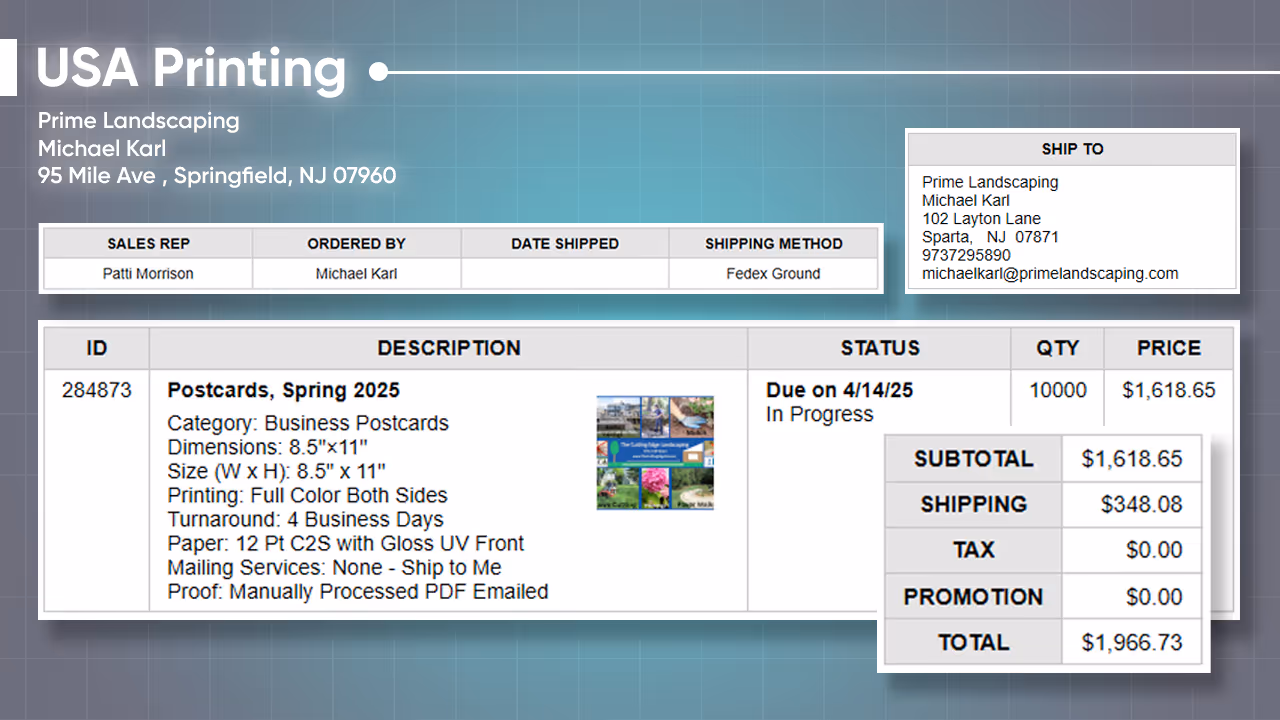Click the Due on 4/14/25 status text

839,390
